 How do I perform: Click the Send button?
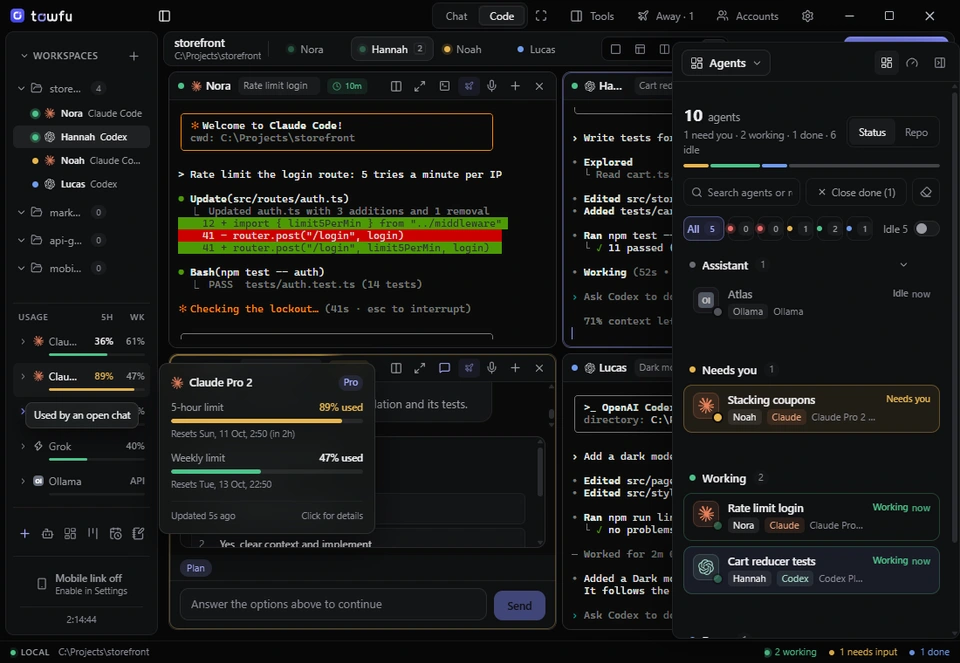(519, 605)
